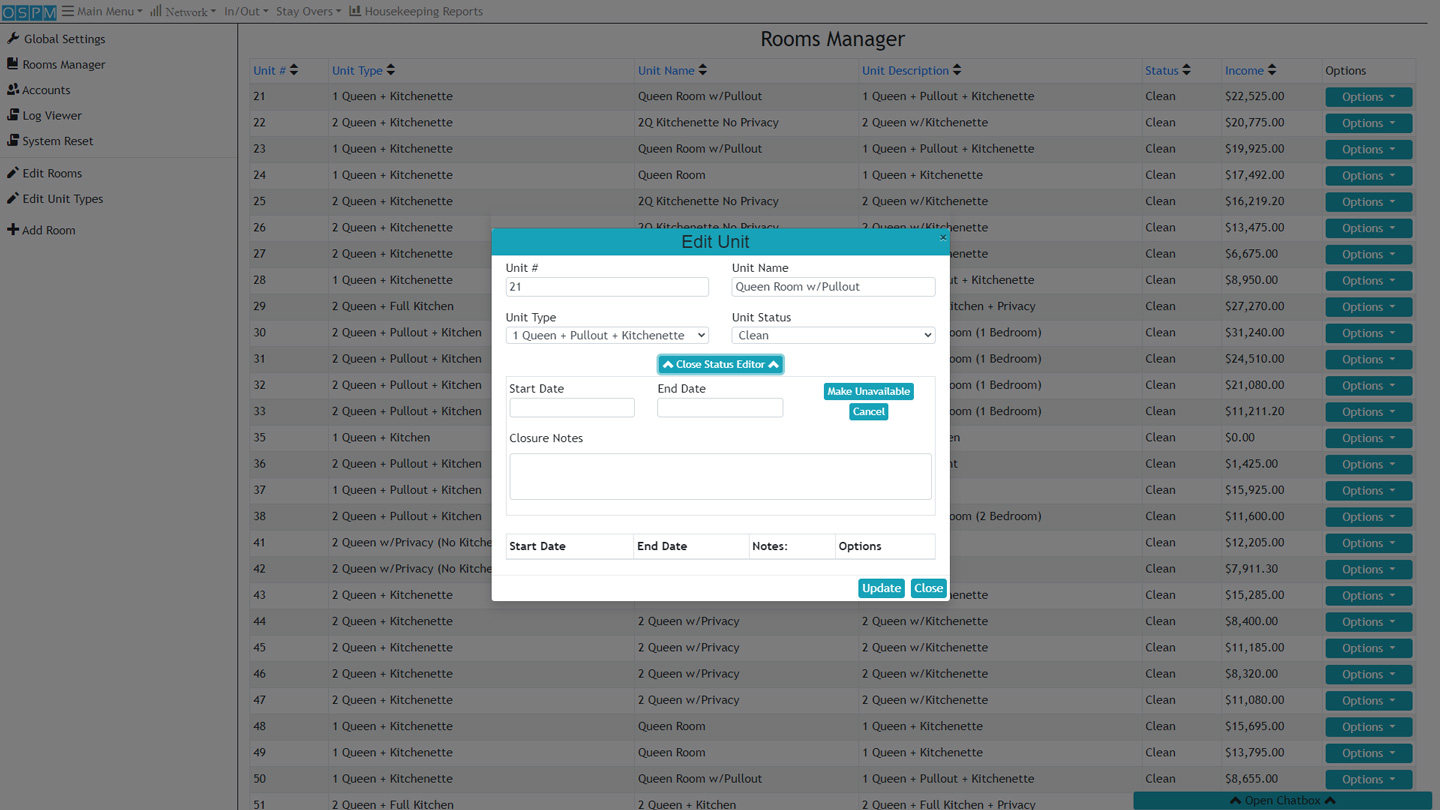Open the Main Menu dropdown
Viewport: 1440px width, 810px height.
coord(102,11)
